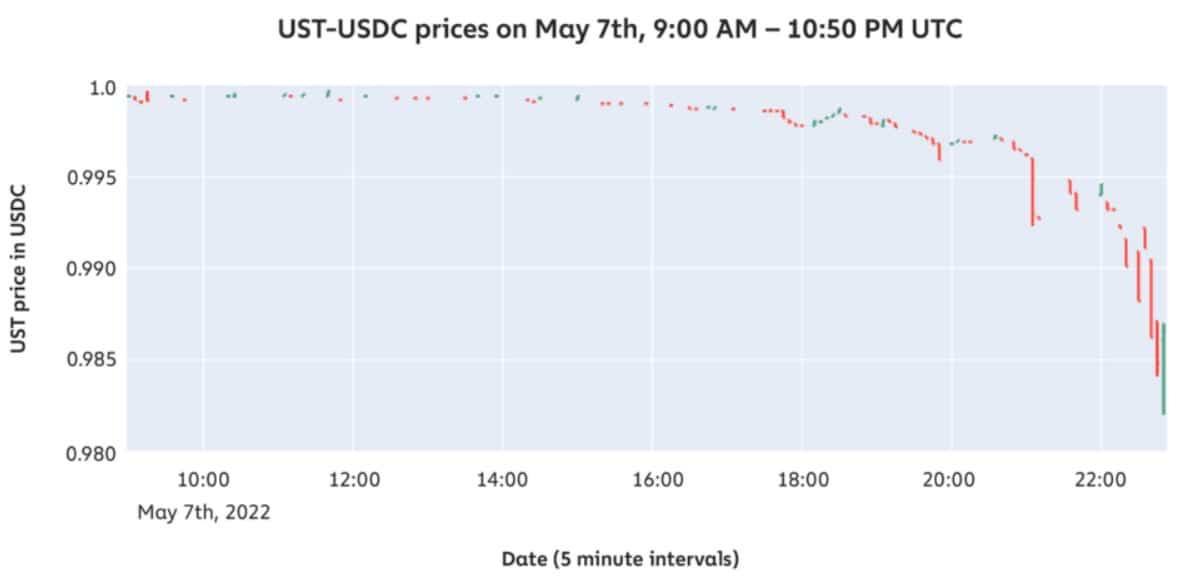This screenshot has height=576, width=1186.
Task: Select the 10:00 time axis tick label
Action: 204,481
